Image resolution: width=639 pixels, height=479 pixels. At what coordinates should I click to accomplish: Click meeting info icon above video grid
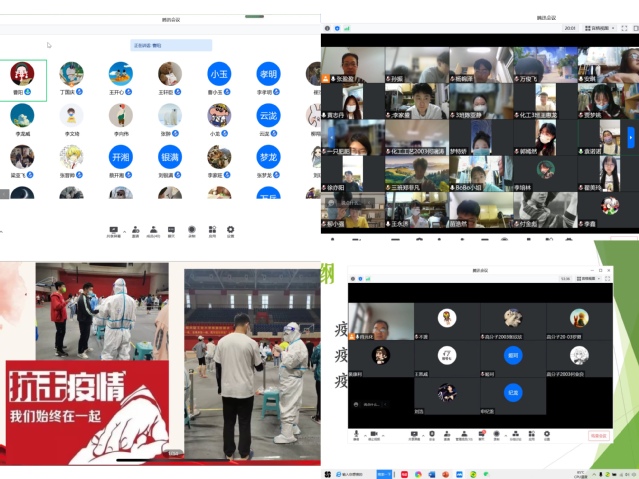click(327, 28)
